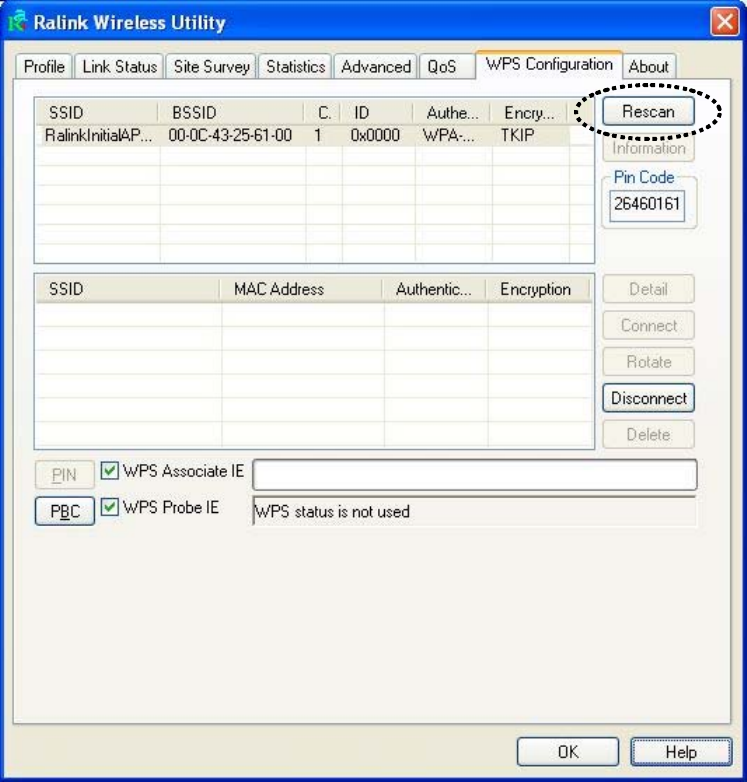747x782 pixels.
Task: Switch to the Profile tab
Action: [44, 66]
